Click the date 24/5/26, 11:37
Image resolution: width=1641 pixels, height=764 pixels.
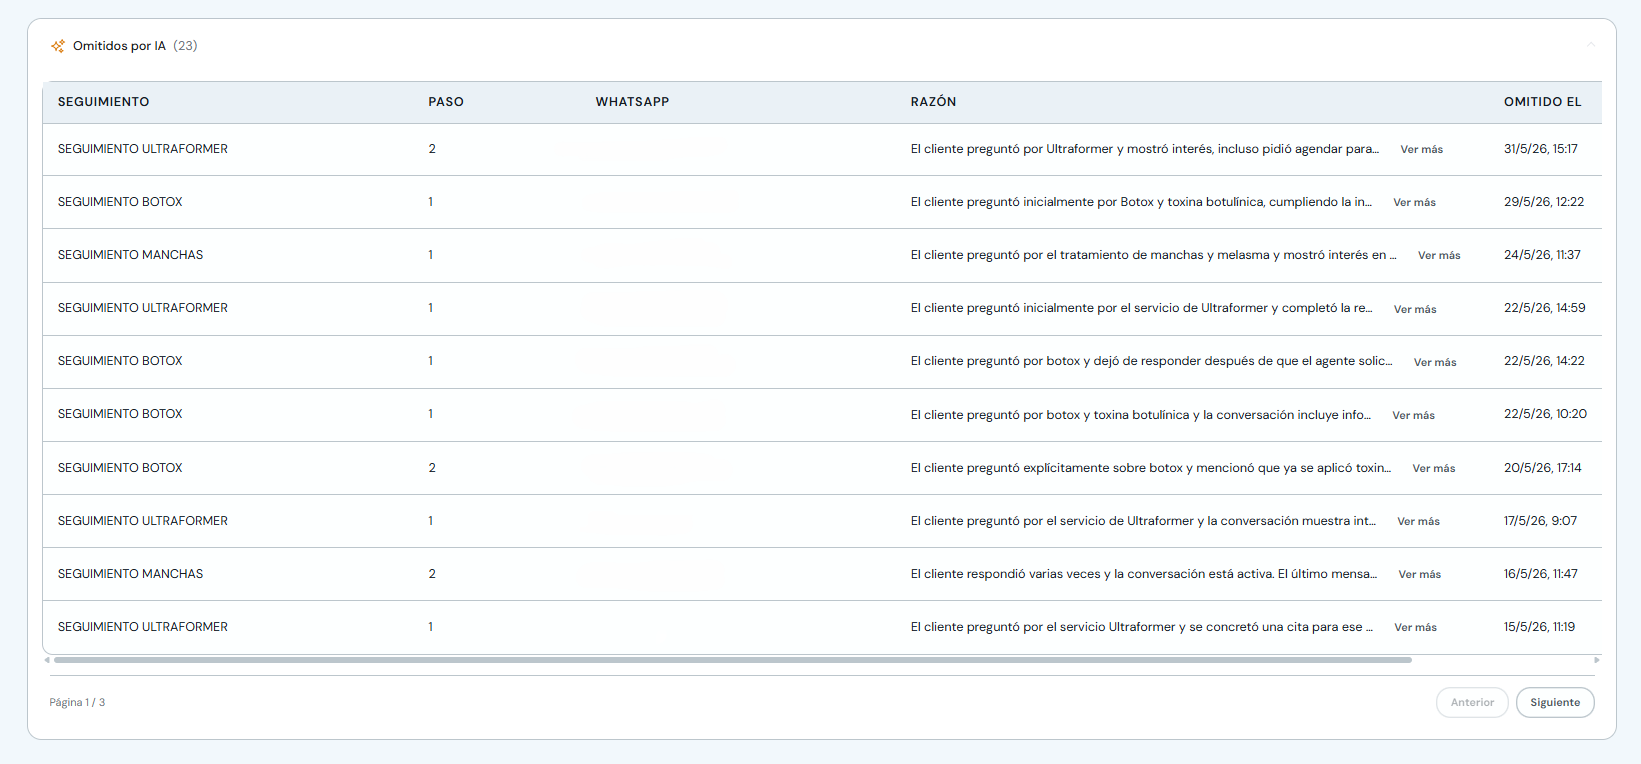click(1542, 255)
